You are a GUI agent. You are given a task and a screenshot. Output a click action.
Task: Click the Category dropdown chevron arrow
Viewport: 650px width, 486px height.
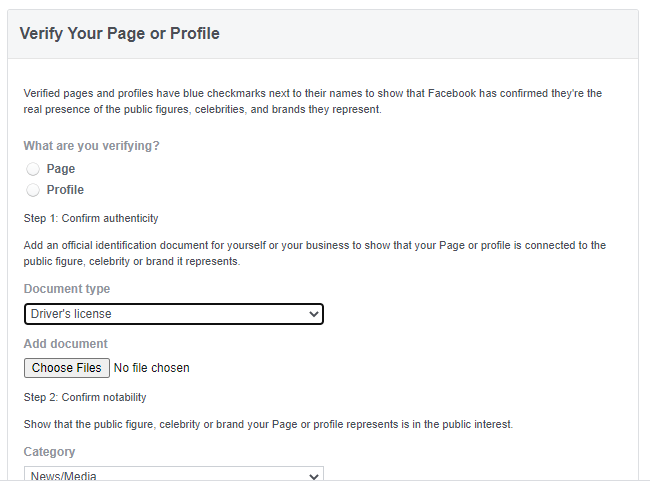tap(314, 477)
